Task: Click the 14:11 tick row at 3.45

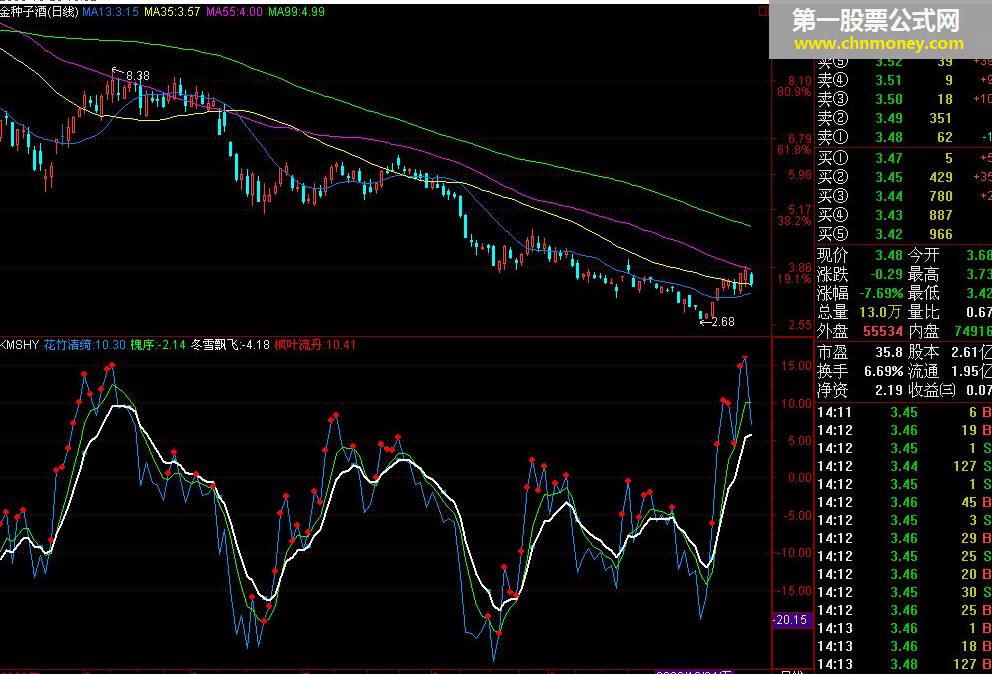Action: pyautogui.click(x=903, y=413)
